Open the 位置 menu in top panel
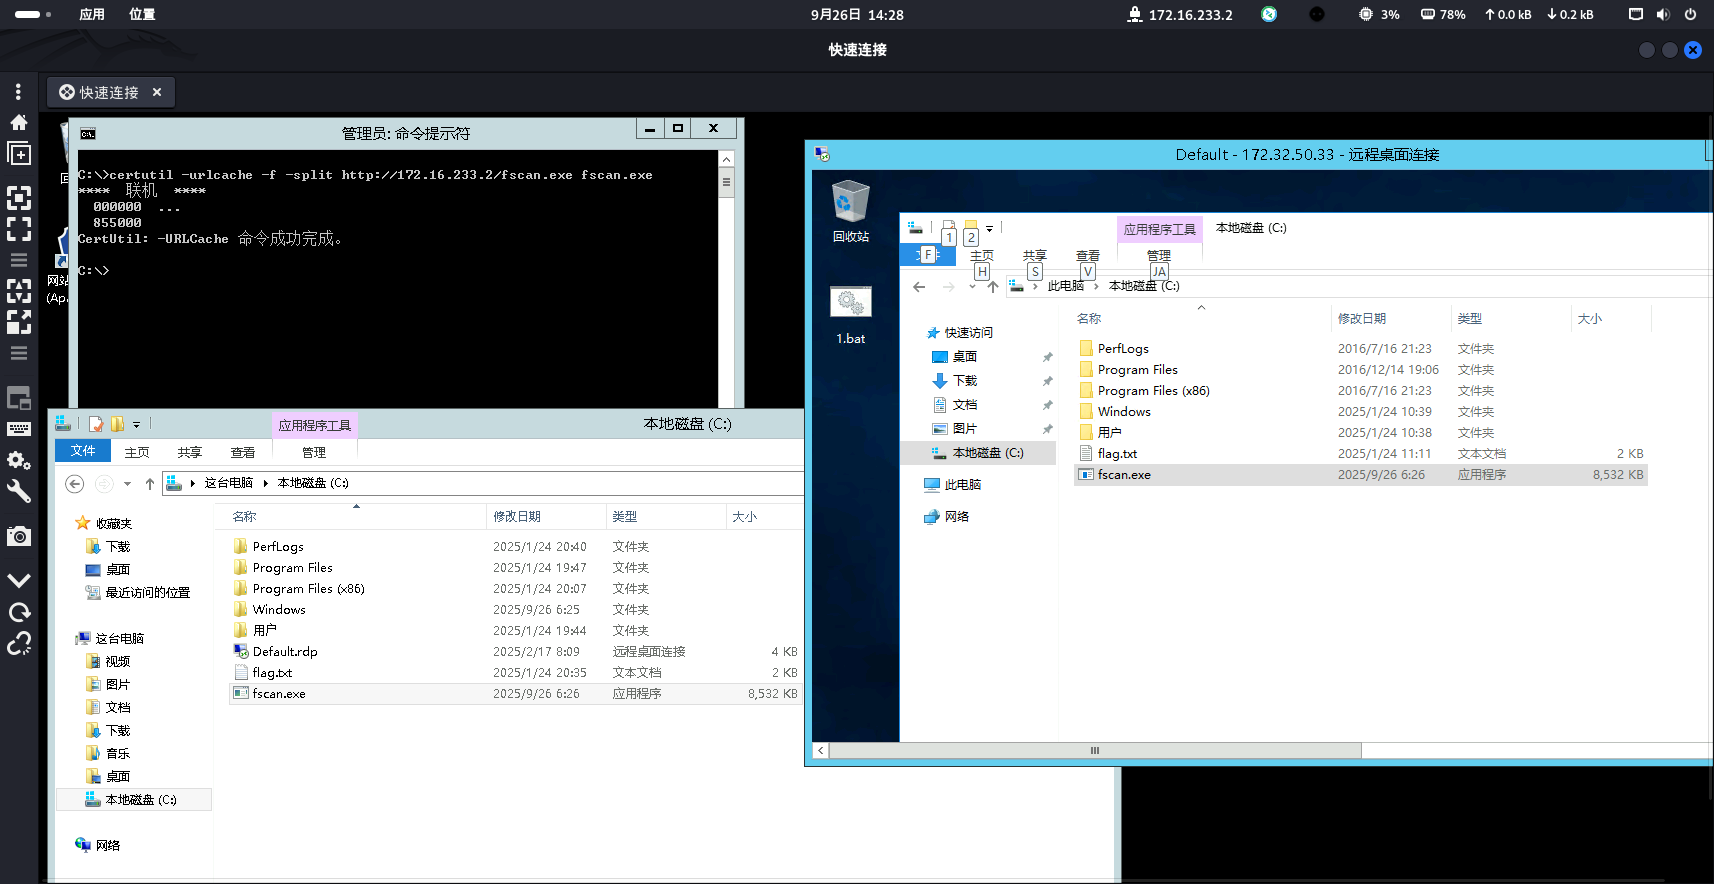This screenshot has height=884, width=1714. (142, 14)
